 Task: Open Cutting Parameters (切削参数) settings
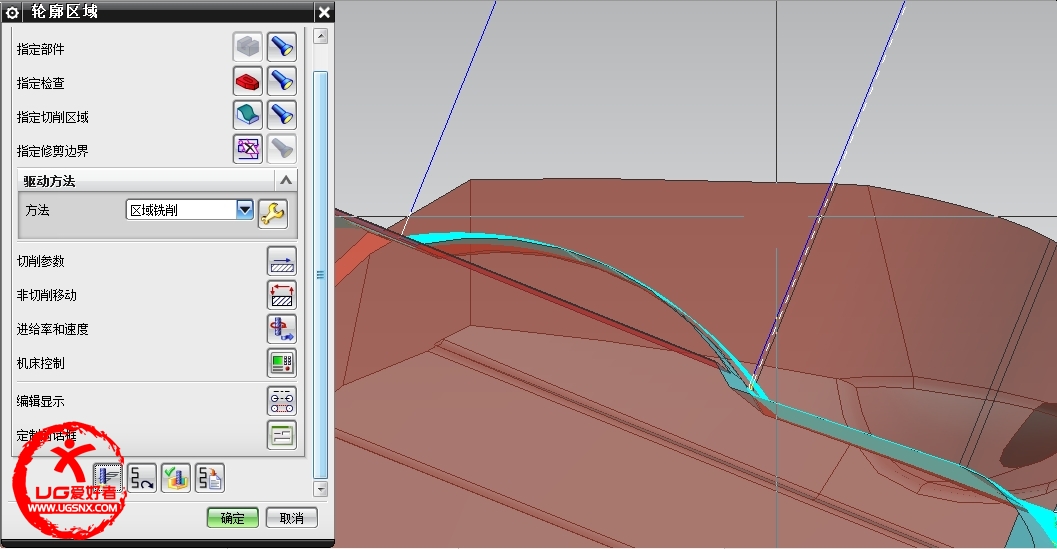pos(282,261)
